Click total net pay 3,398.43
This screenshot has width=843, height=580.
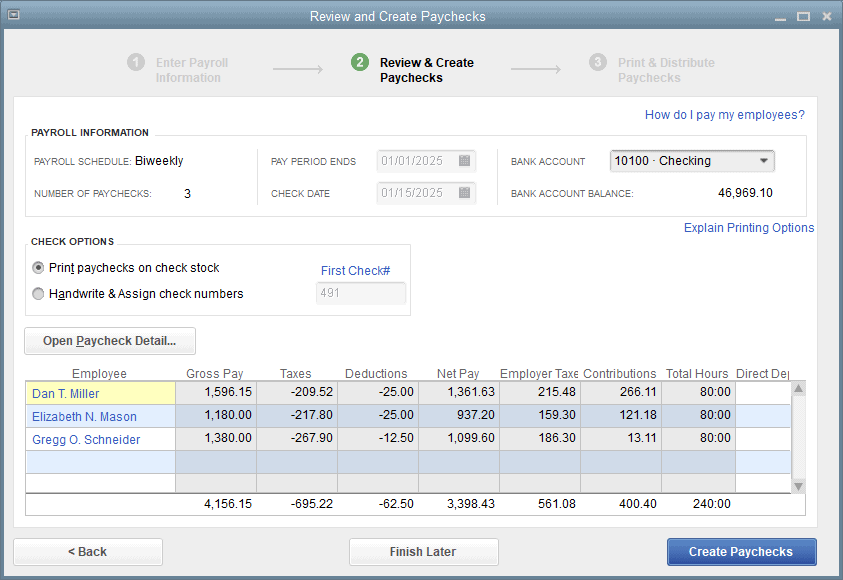(470, 504)
